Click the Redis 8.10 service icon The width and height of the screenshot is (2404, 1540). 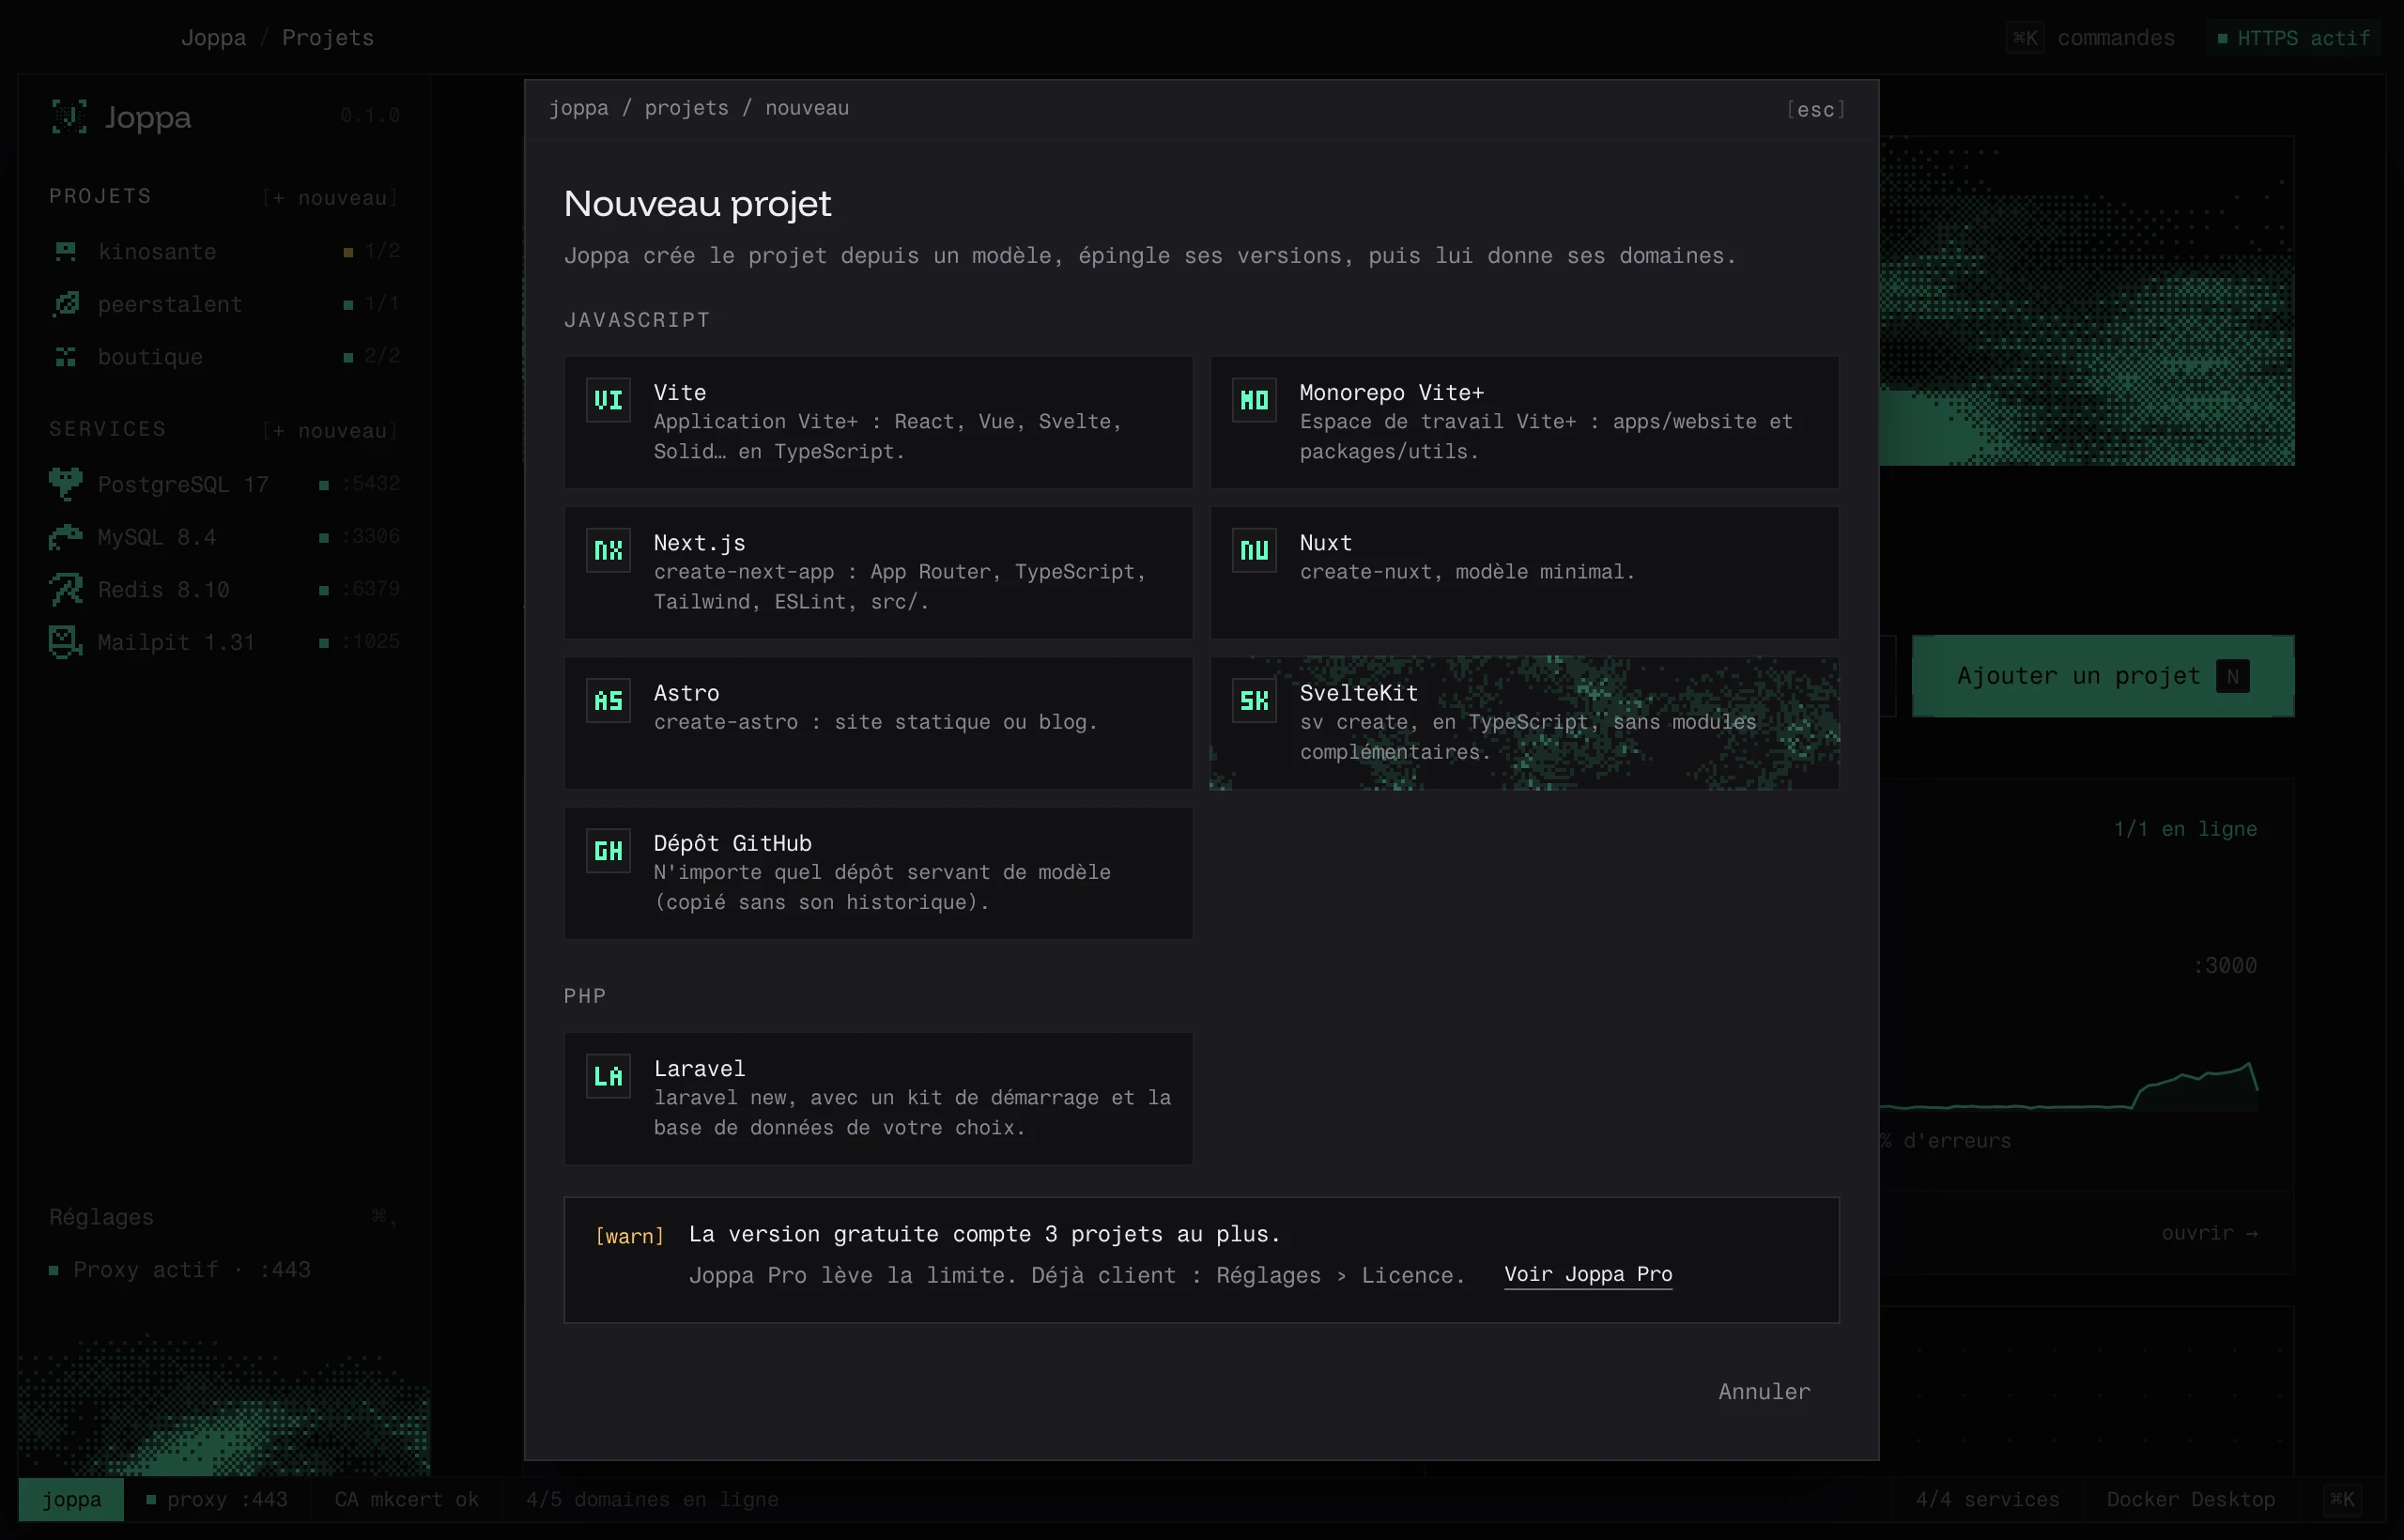click(66, 589)
